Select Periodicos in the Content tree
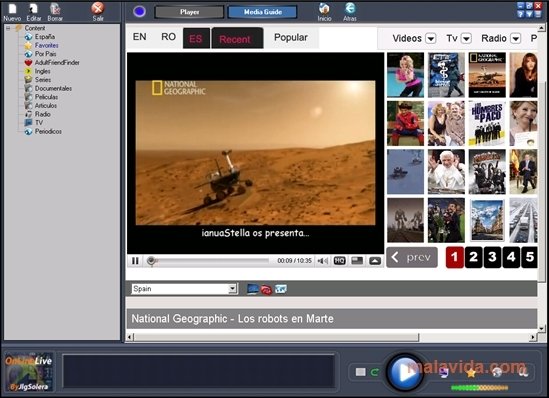This screenshot has width=549, height=398. pyautogui.click(x=48, y=132)
